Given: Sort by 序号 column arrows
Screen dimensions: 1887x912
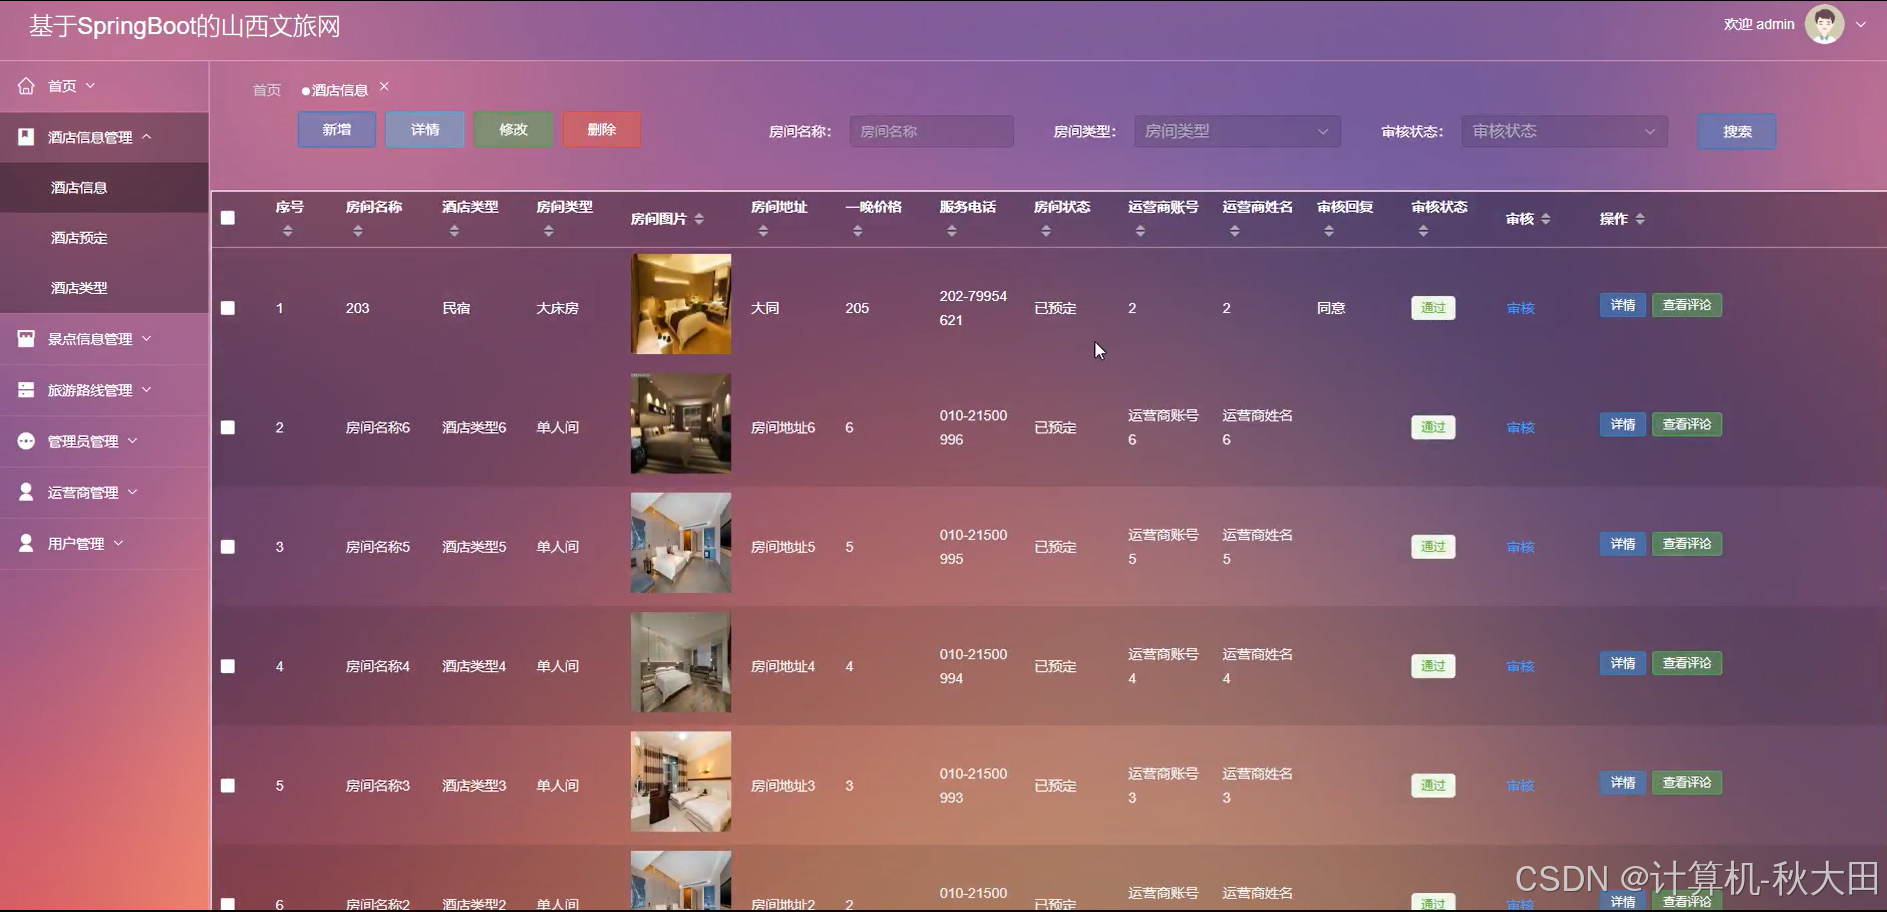Looking at the screenshot, I should point(288,231).
